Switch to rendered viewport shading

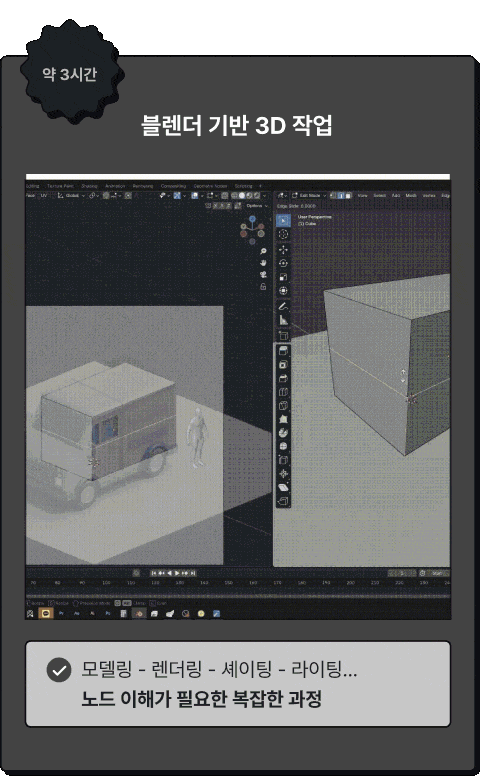[257, 196]
